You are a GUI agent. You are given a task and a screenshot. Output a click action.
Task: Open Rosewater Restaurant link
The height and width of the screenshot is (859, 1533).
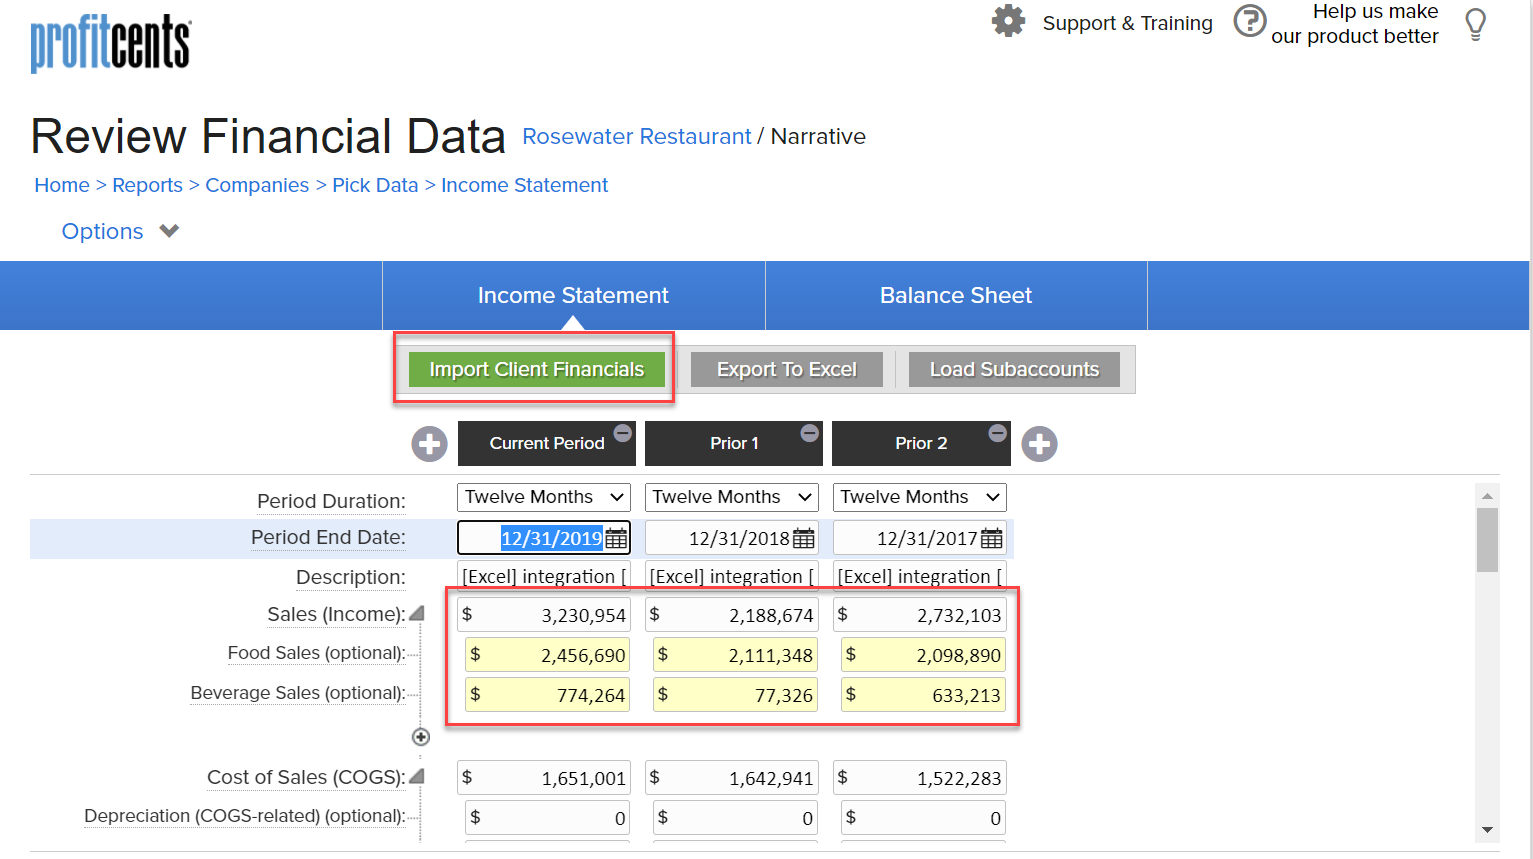click(x=636, y=137)
